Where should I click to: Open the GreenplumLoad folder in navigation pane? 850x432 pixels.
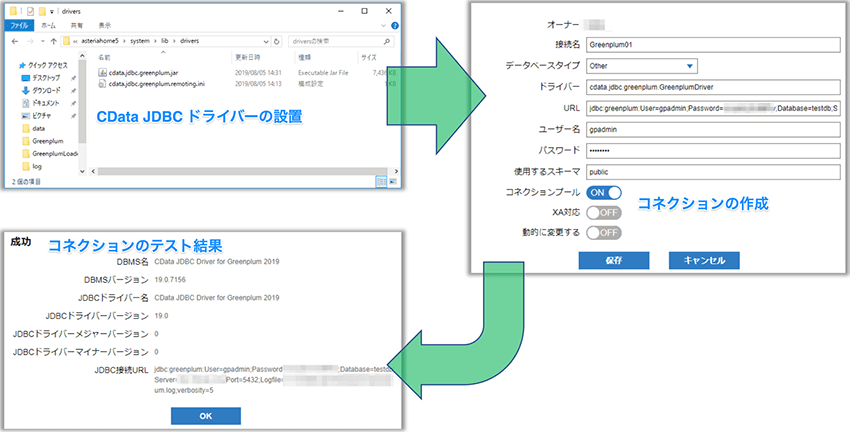[55, 153]
